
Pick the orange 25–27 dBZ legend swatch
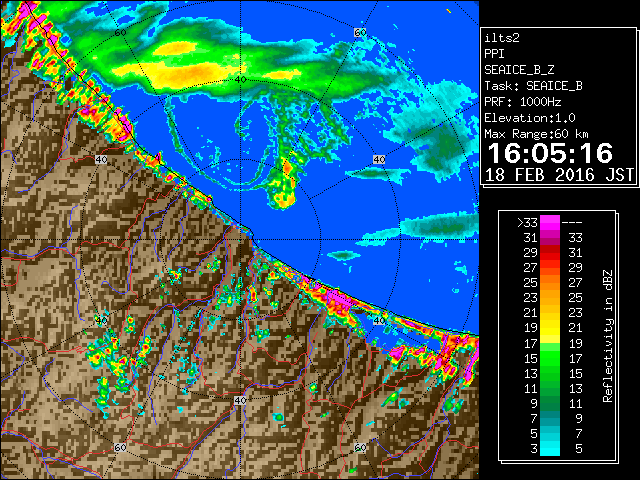pyautogui.click(x=550, y=283)
